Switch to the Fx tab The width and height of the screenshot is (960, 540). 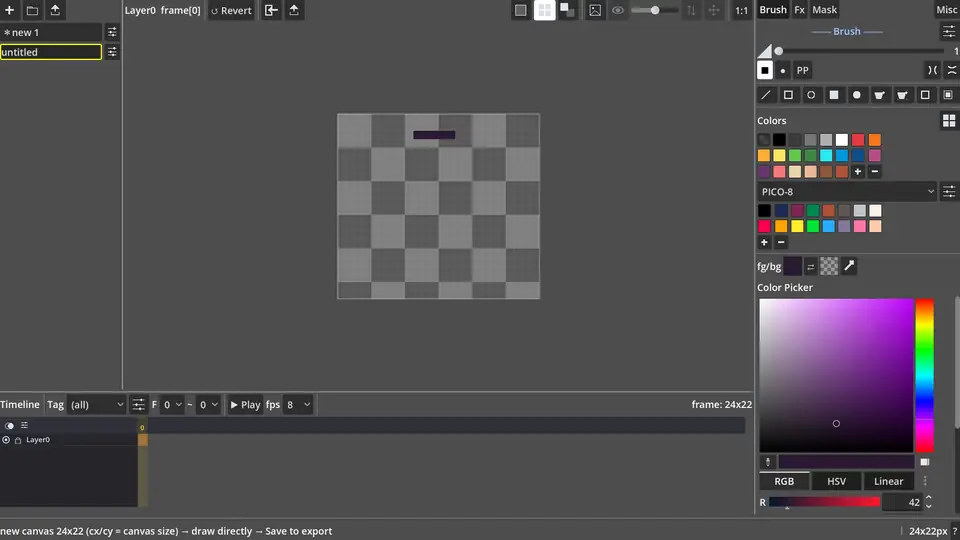[799, 10]
